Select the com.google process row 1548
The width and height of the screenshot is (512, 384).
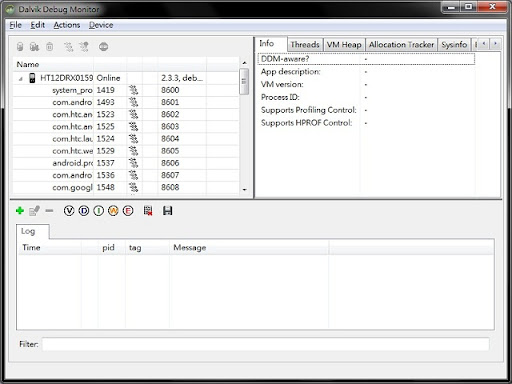click(126, 187)
